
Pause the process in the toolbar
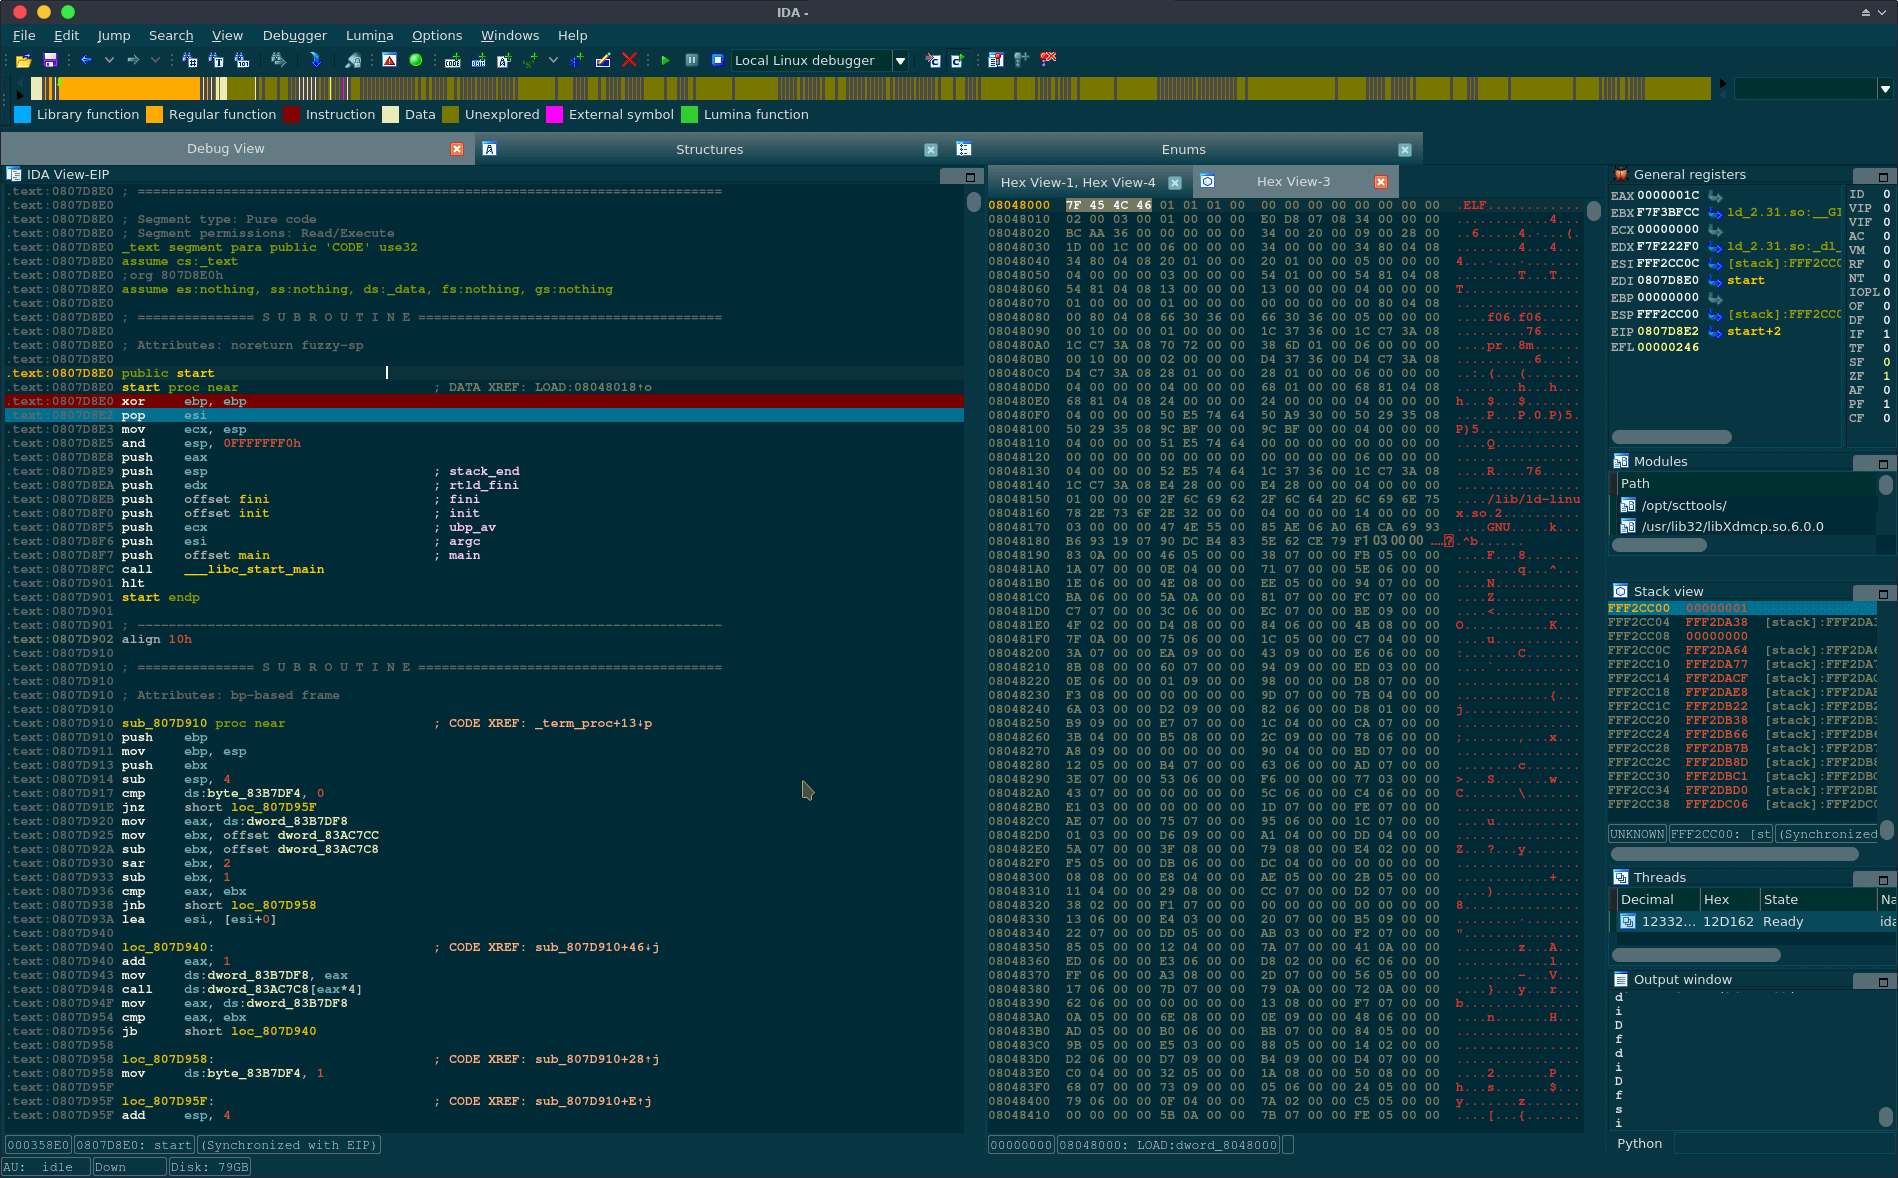[x=691, y=60]
